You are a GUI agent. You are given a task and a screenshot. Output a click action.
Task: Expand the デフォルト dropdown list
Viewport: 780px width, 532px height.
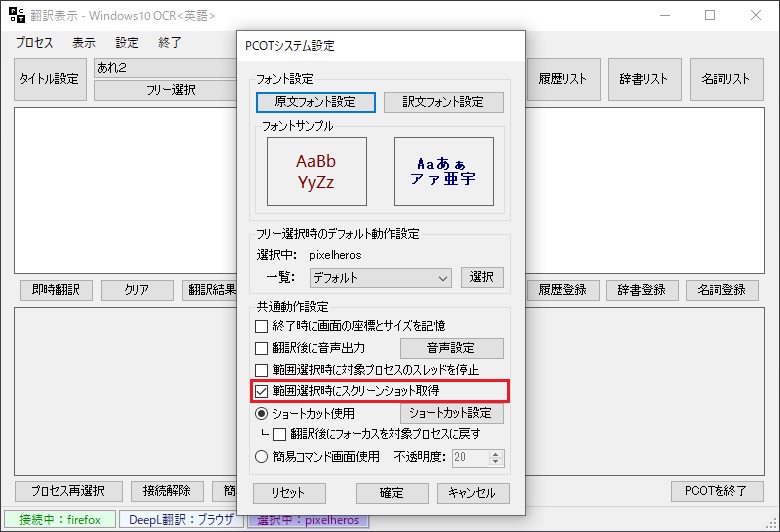(x=381, y=278)
